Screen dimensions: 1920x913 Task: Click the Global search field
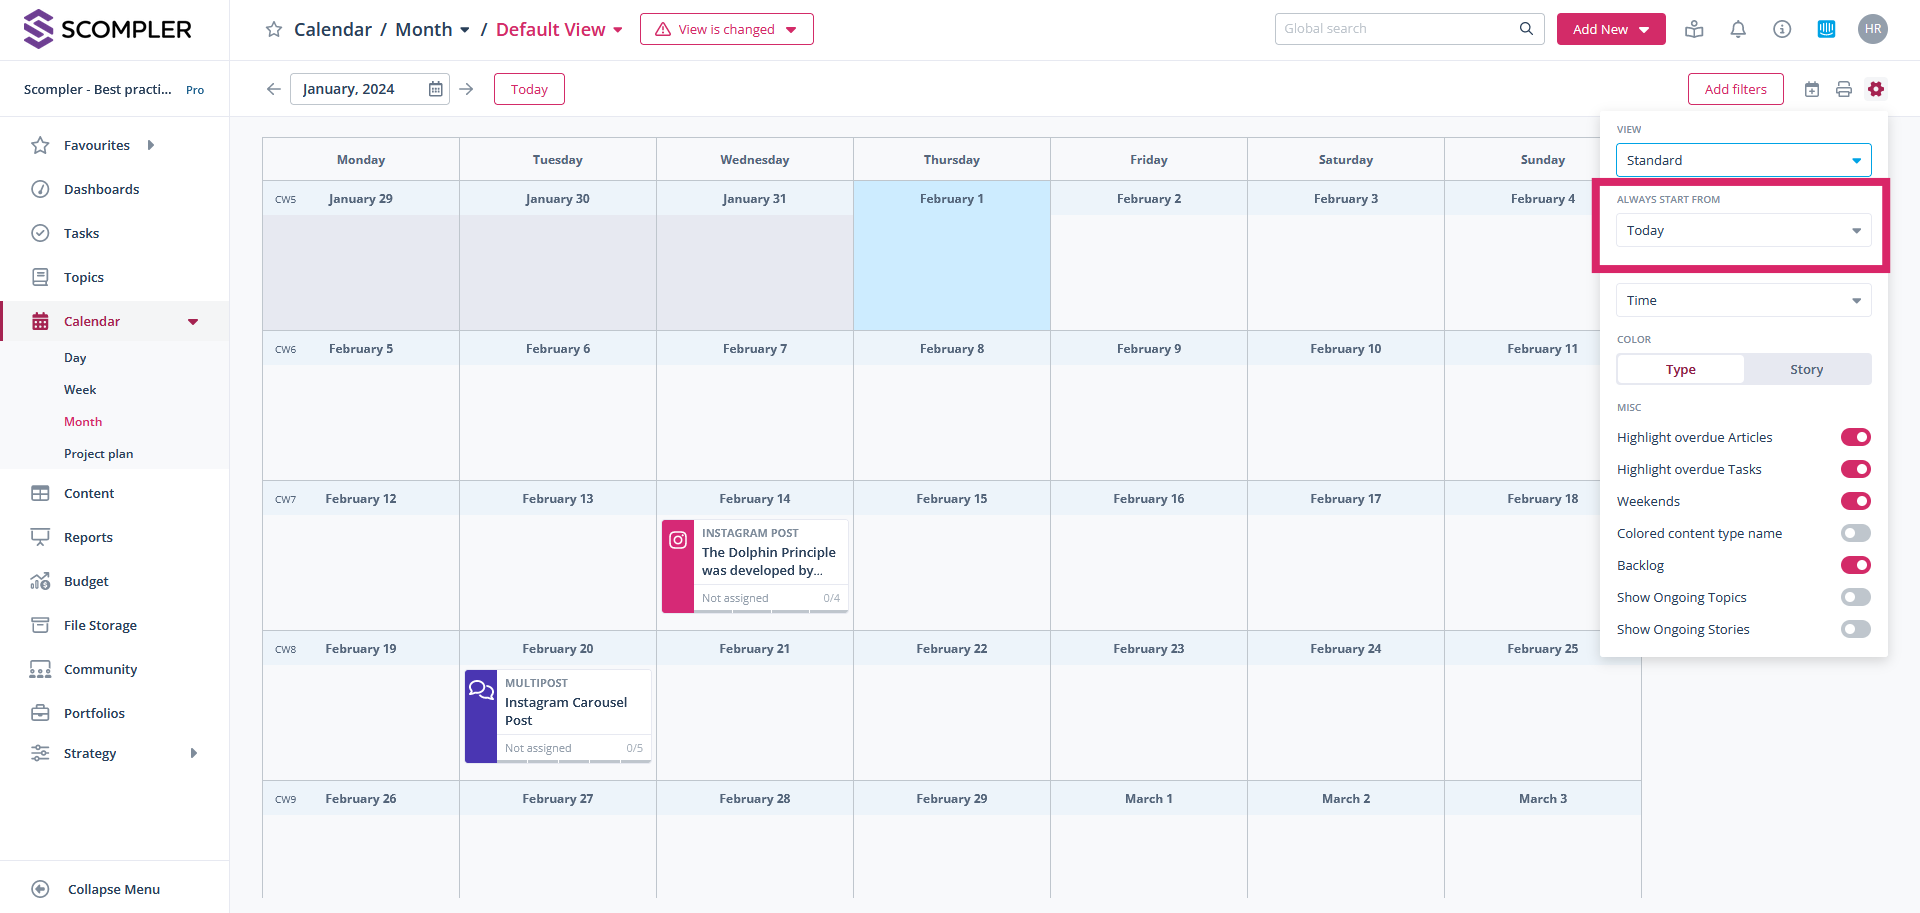click(x=1397, y=29)
